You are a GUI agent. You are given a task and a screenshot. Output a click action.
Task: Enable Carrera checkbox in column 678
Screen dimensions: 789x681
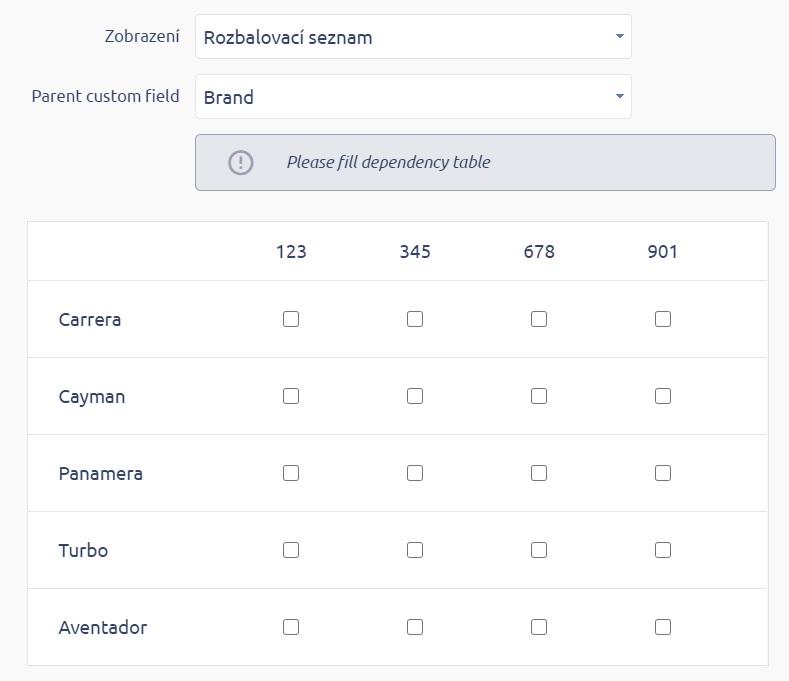pos(539,320)
